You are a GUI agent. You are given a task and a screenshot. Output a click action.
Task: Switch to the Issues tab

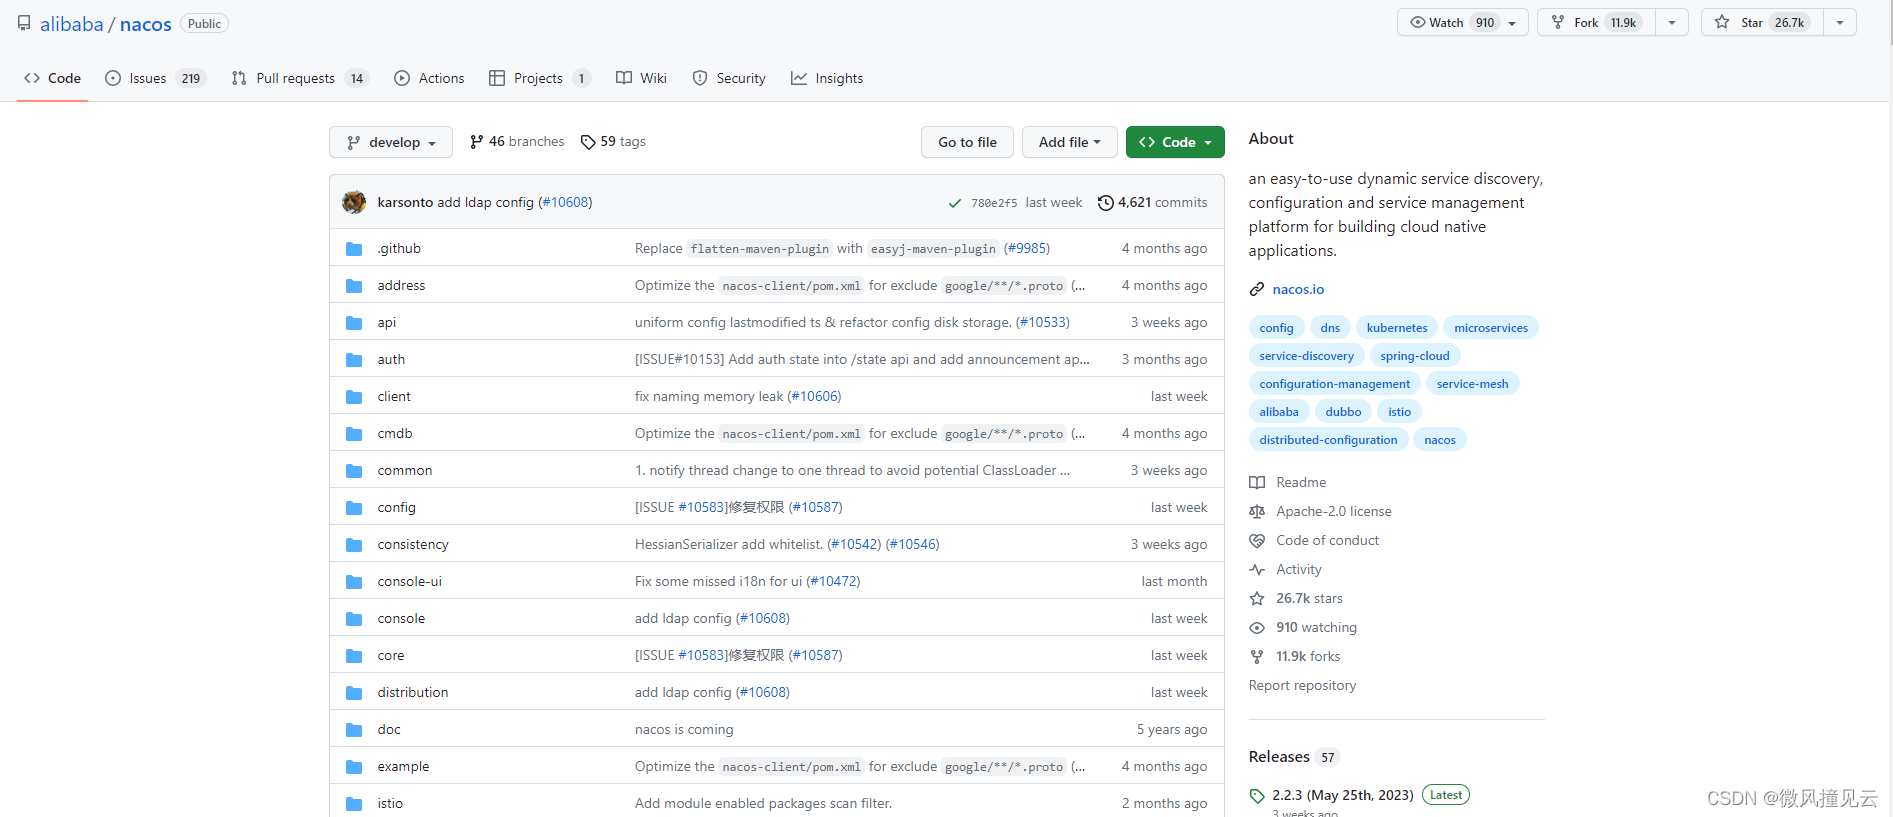pos(155,78)
